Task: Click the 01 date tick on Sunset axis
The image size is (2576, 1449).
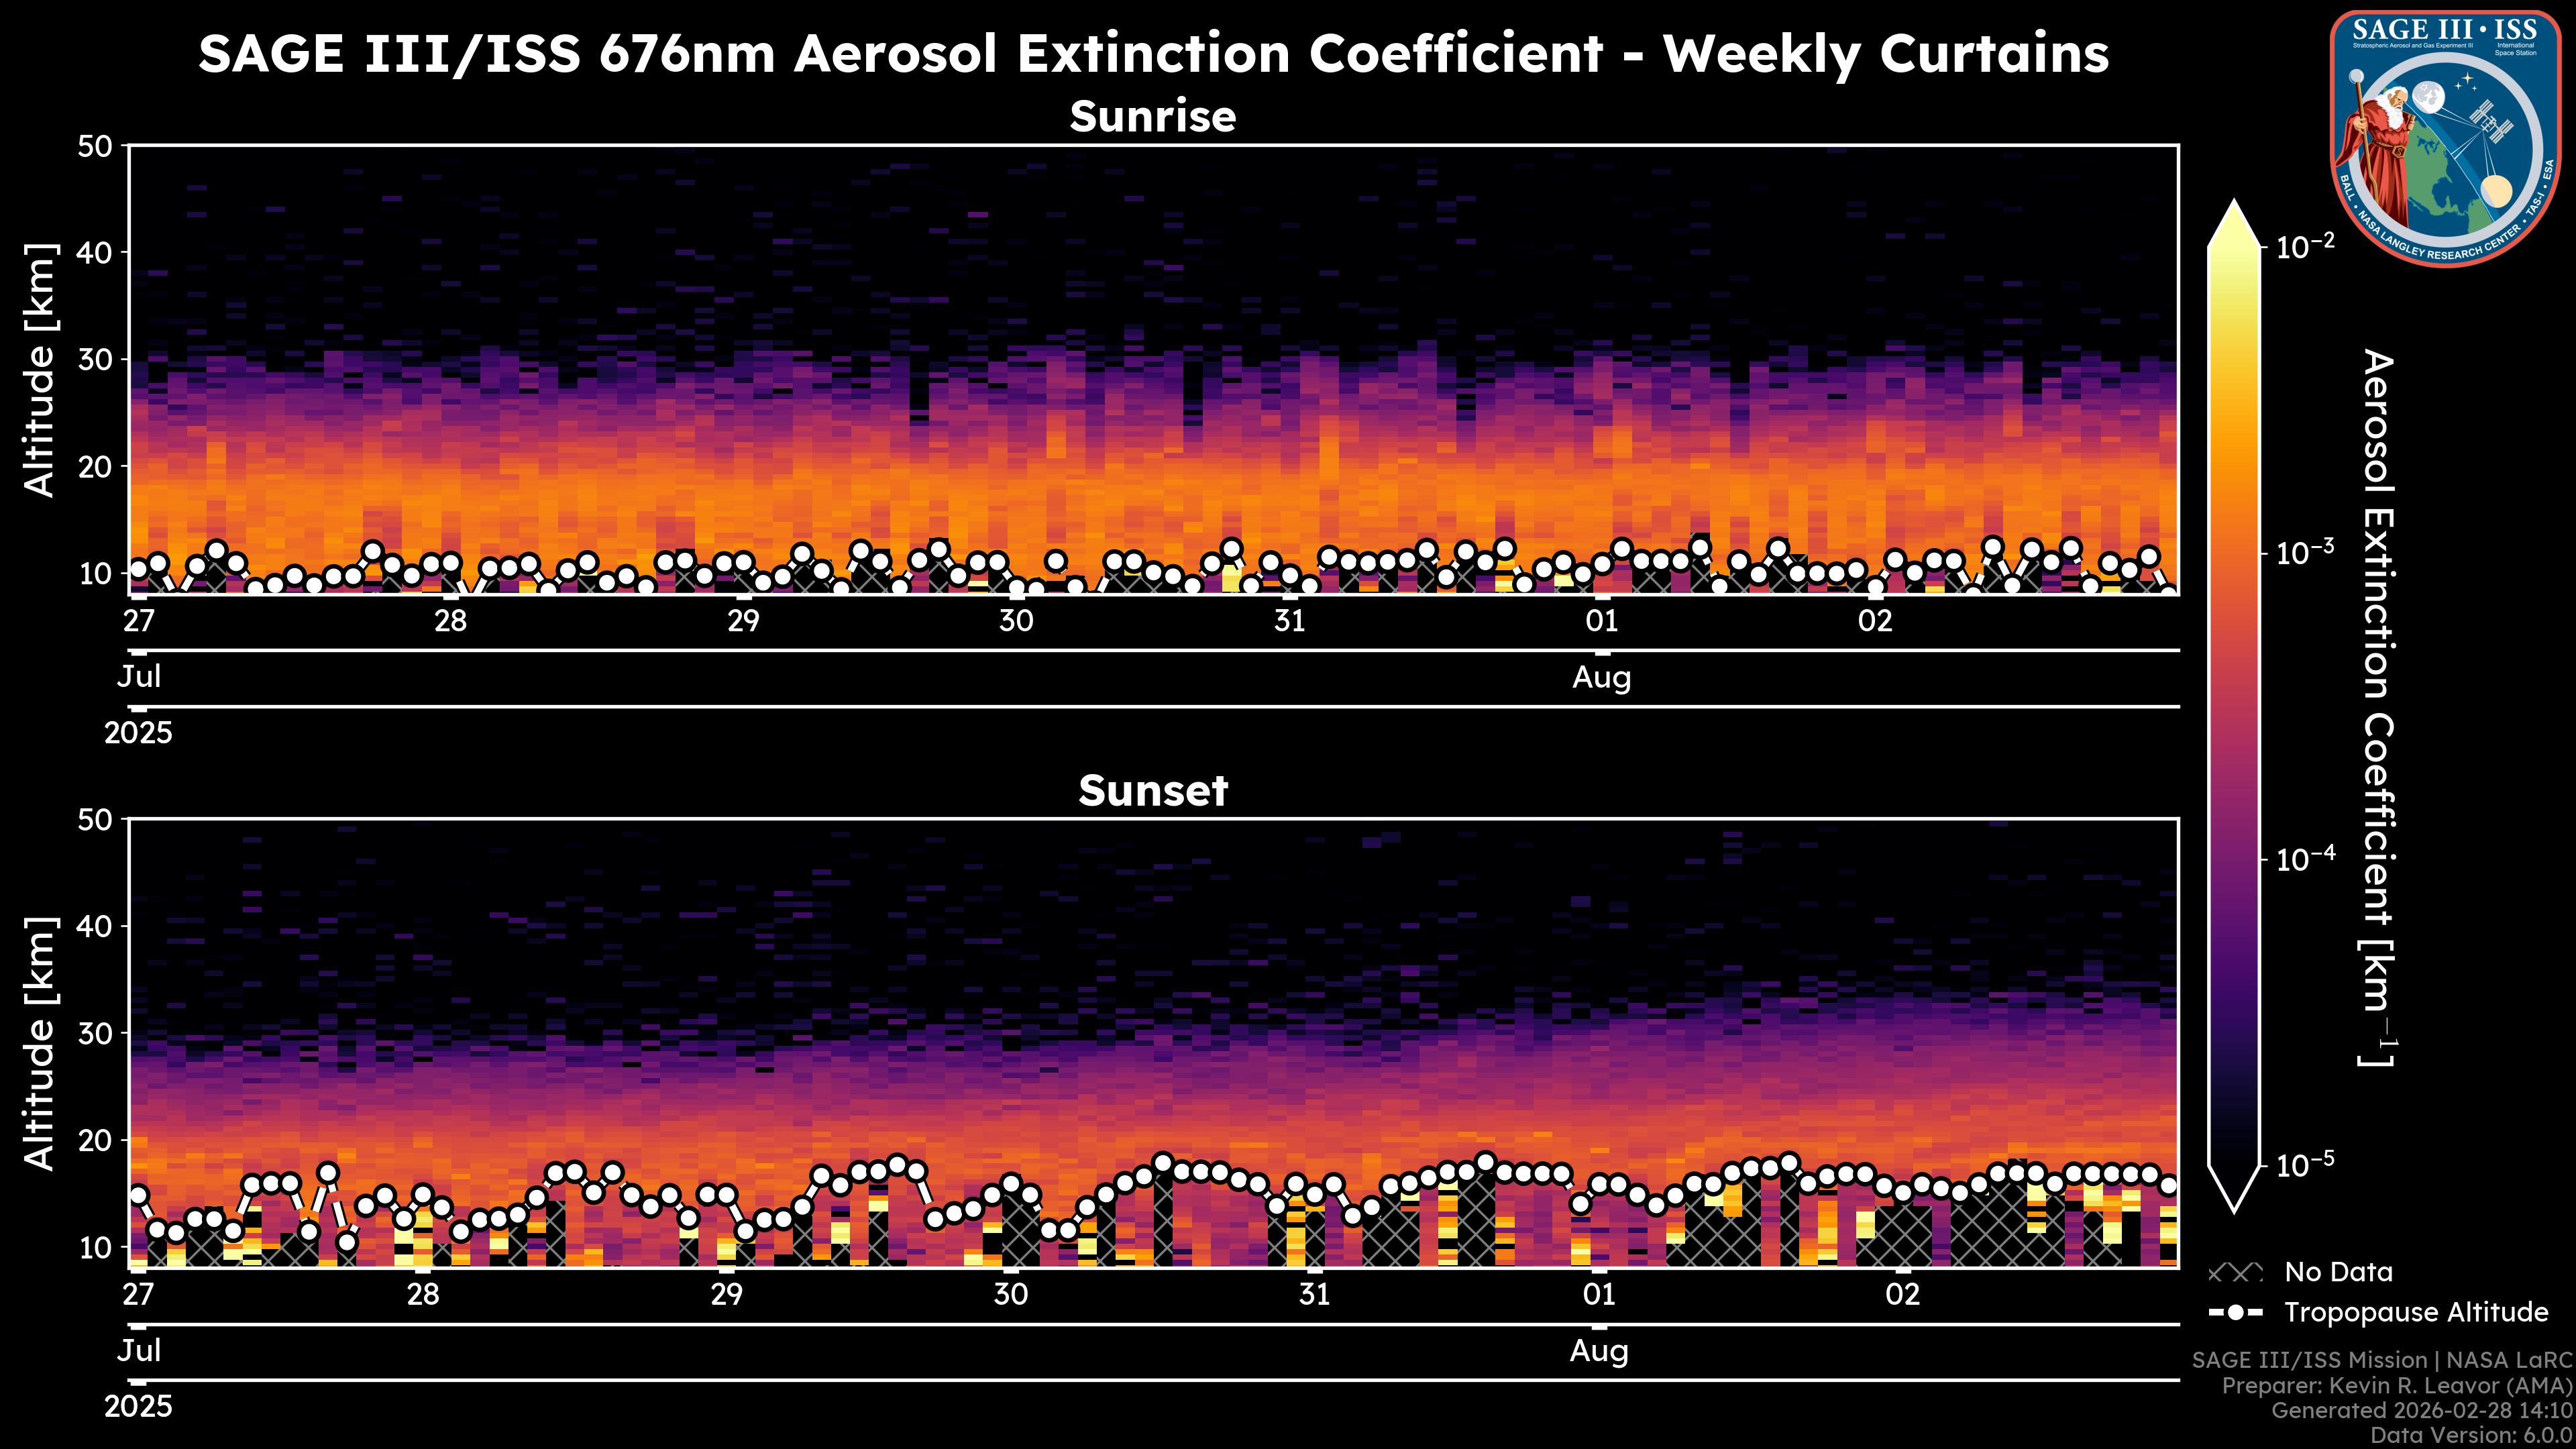Action: tap(1599, 1295)
